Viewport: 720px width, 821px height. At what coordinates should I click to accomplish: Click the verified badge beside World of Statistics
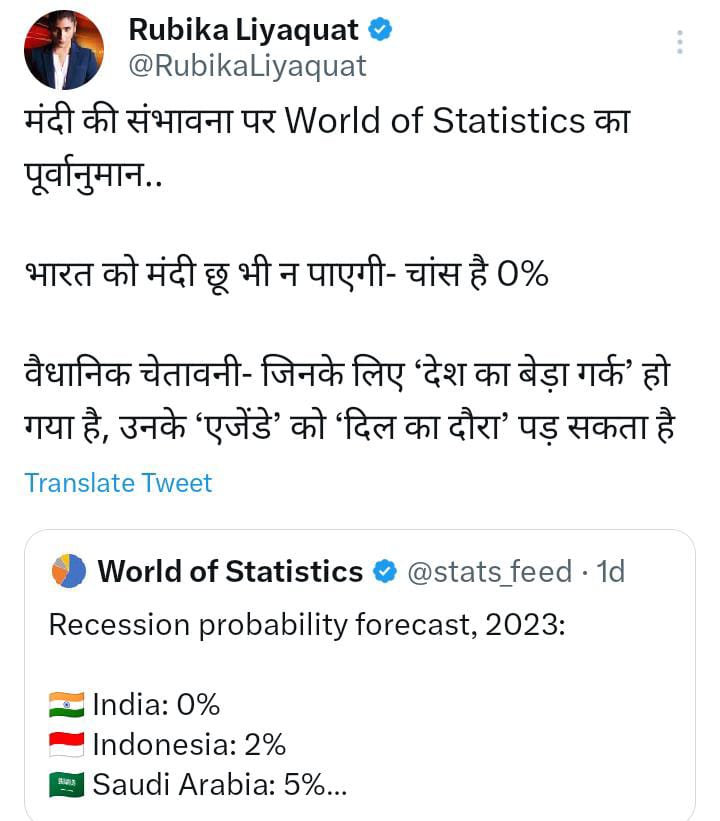coord(383,571)
